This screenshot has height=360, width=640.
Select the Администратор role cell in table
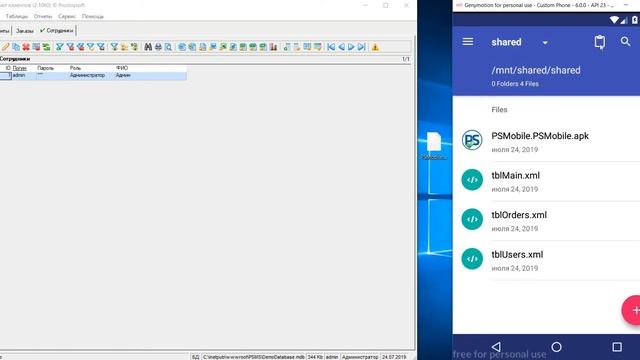(x=87, y=76)
